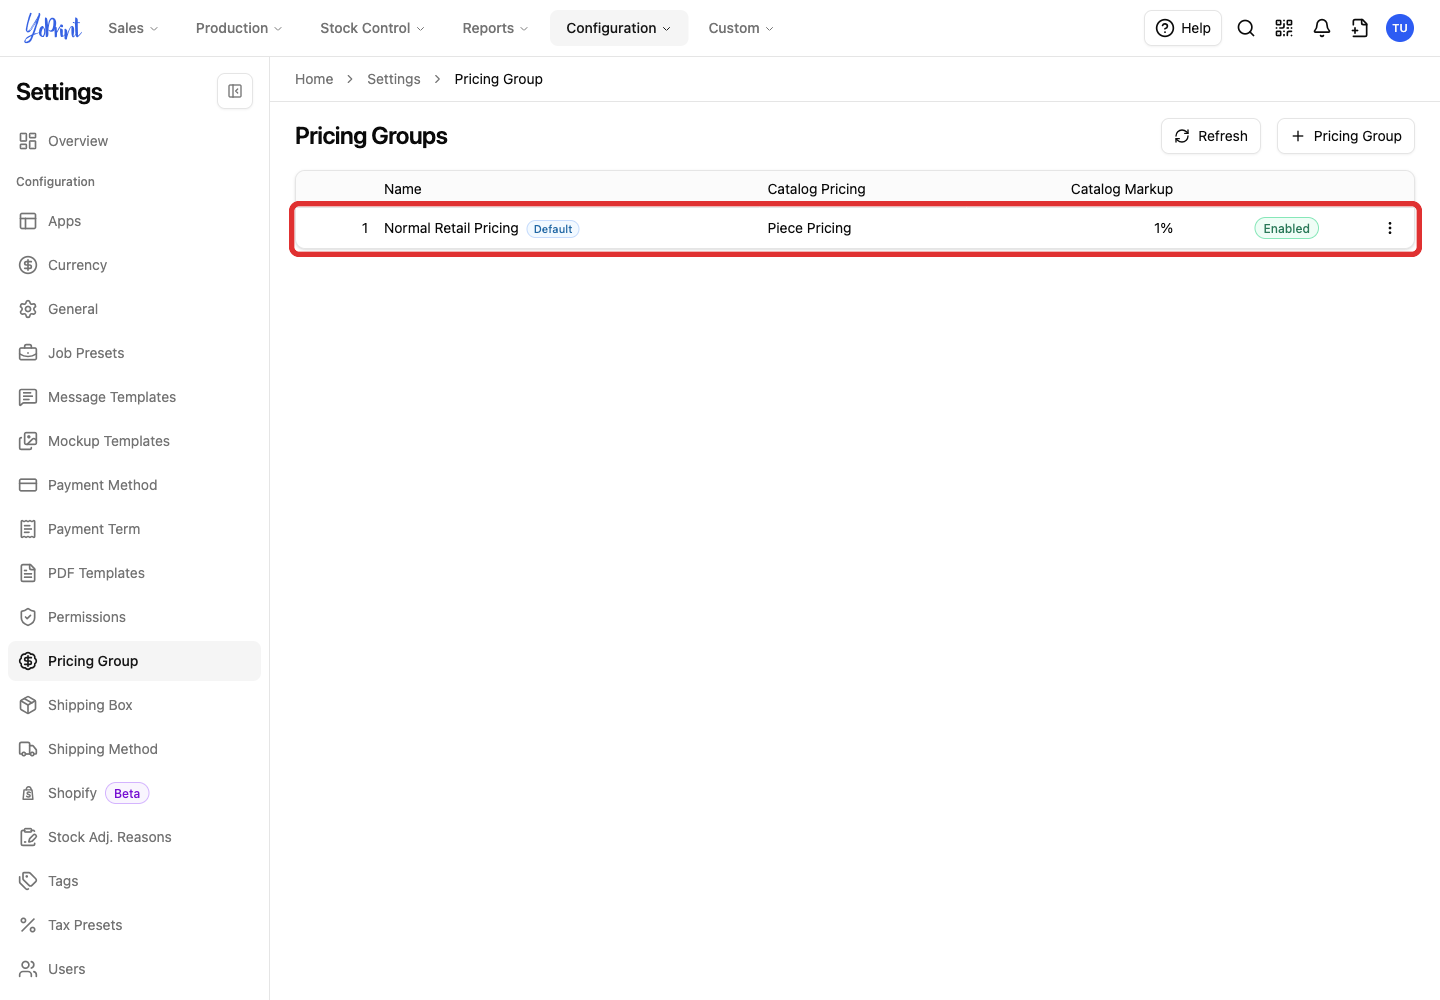Go to PDF Templates

134,573
